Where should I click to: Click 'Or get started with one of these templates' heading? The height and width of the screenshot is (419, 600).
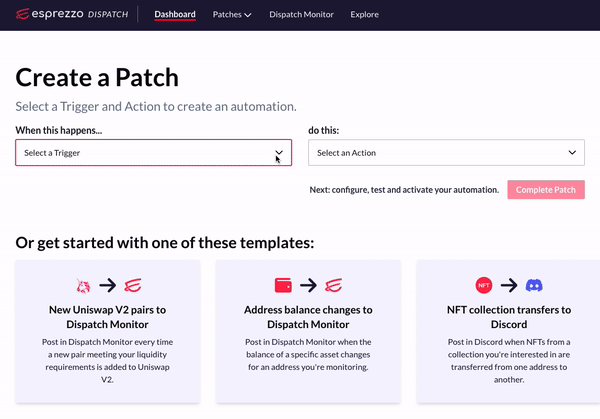coord(165,243)
